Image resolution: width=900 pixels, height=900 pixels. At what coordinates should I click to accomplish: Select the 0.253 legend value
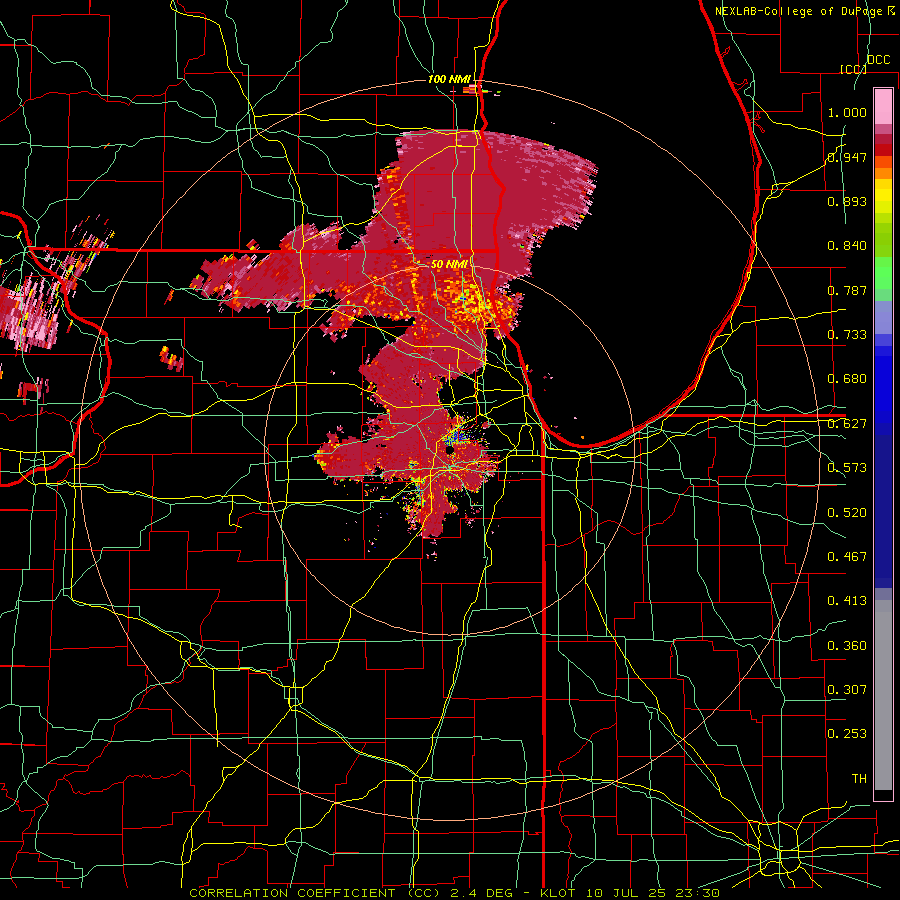[x=847, y=734]
